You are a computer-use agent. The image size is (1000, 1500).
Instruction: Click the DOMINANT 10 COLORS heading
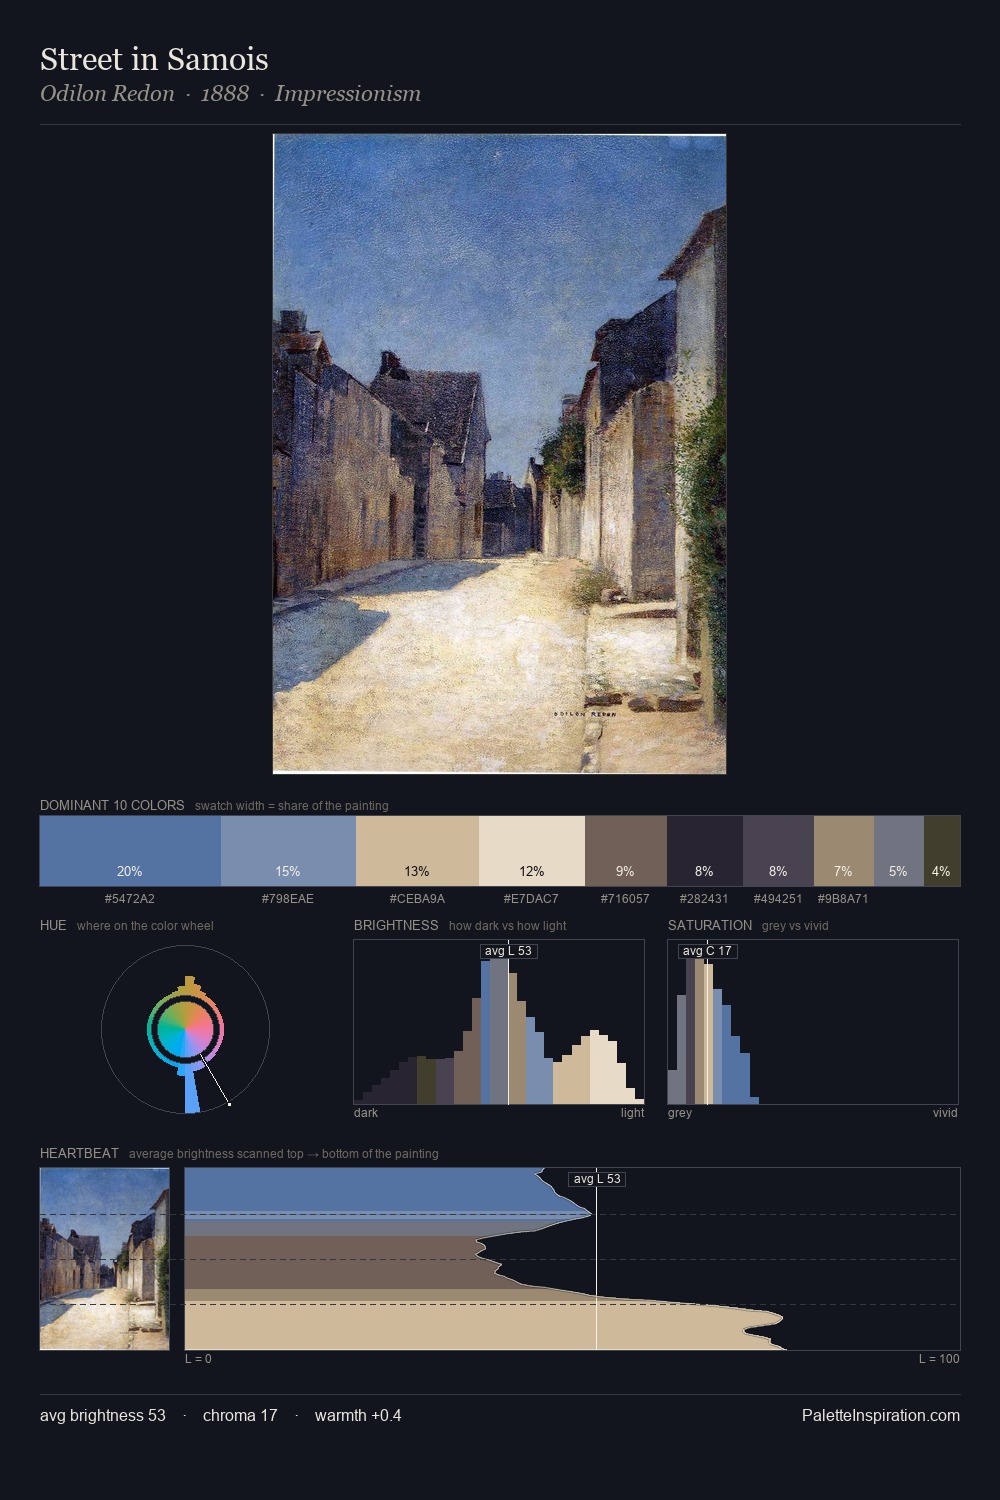112,805
